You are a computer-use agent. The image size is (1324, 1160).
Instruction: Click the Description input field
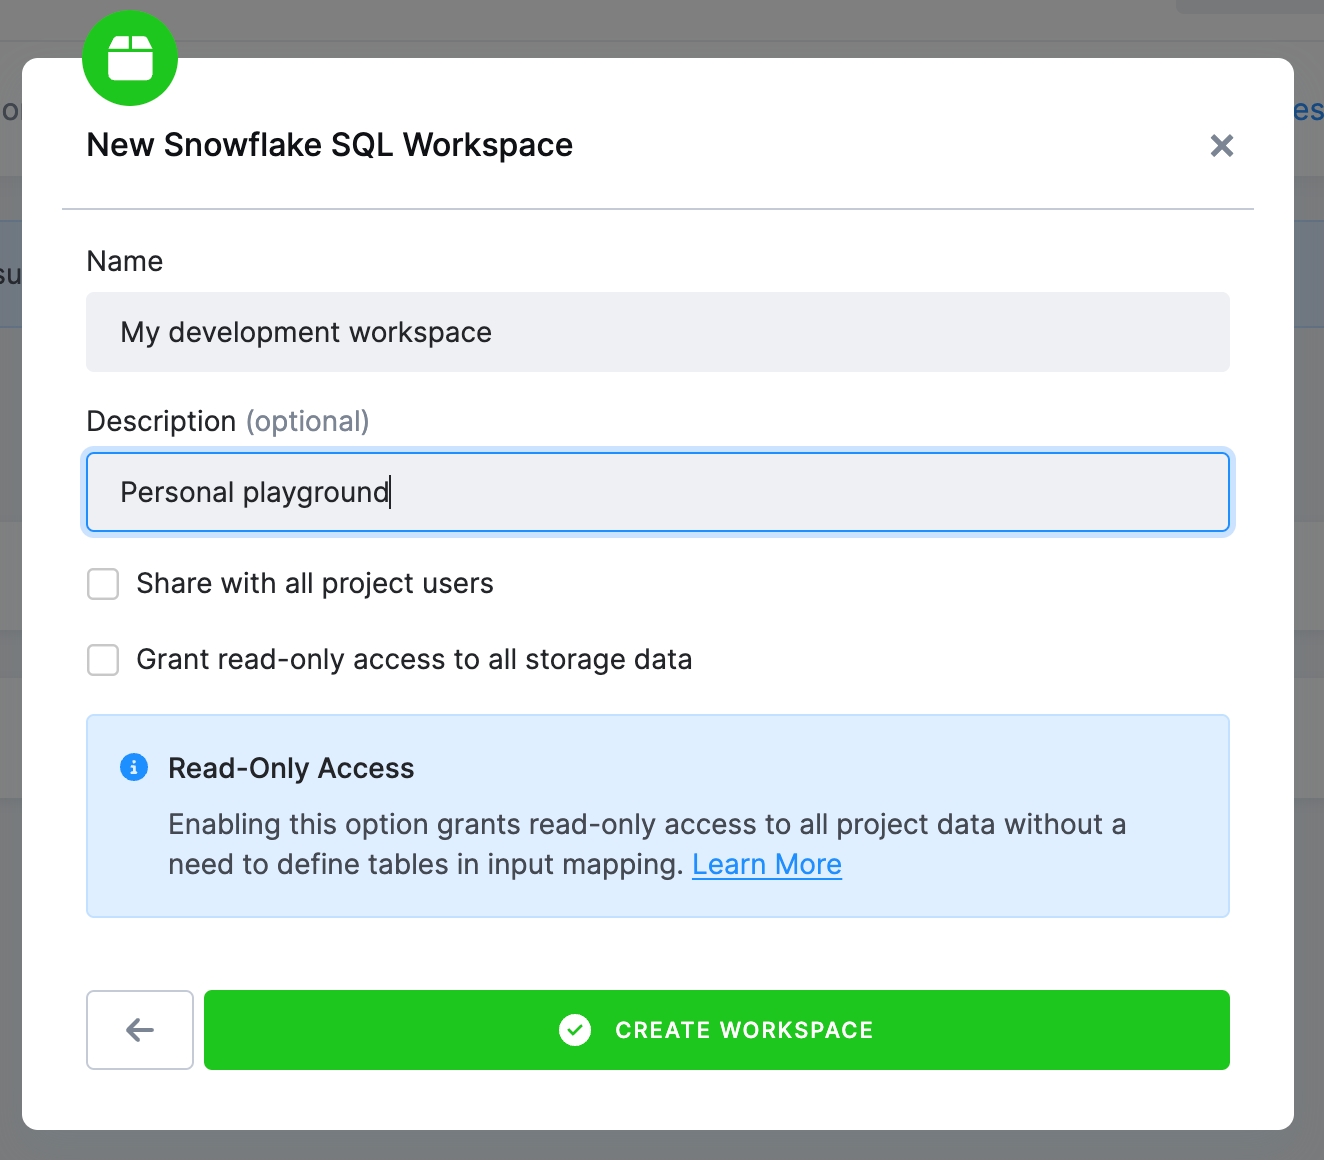(x=658, y=492)
